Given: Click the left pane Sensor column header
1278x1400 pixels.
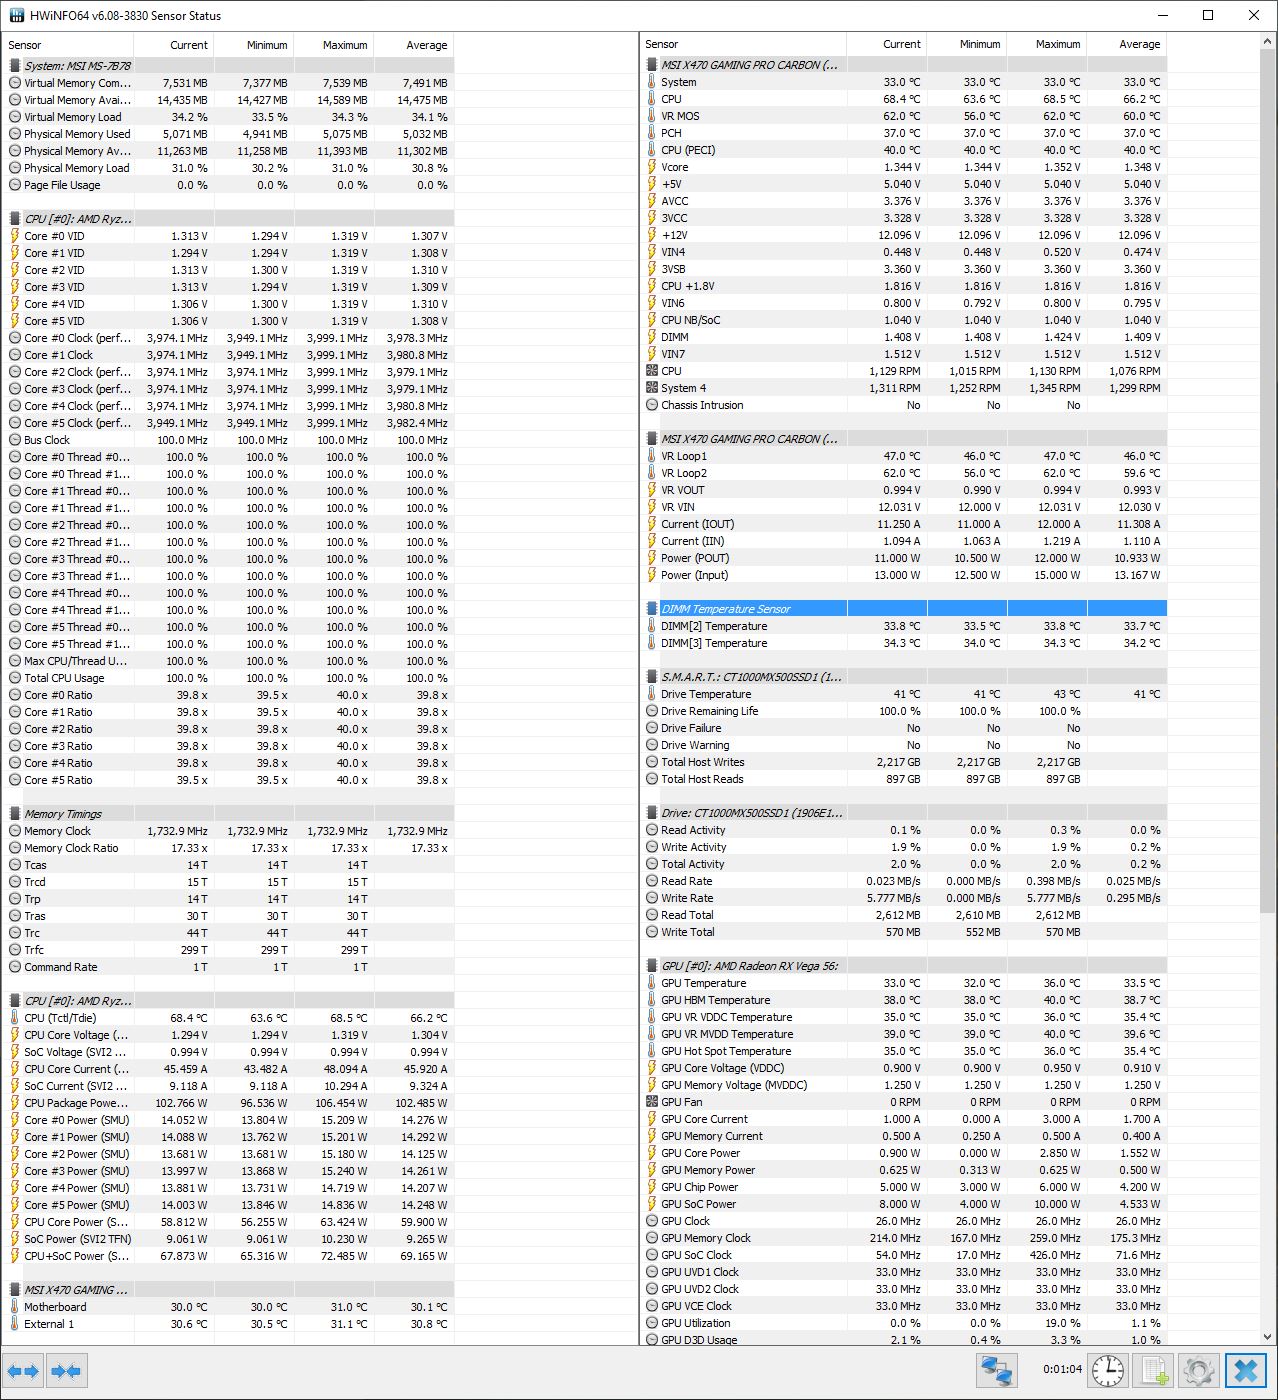Looking at the screenshot, I should 68,45.
